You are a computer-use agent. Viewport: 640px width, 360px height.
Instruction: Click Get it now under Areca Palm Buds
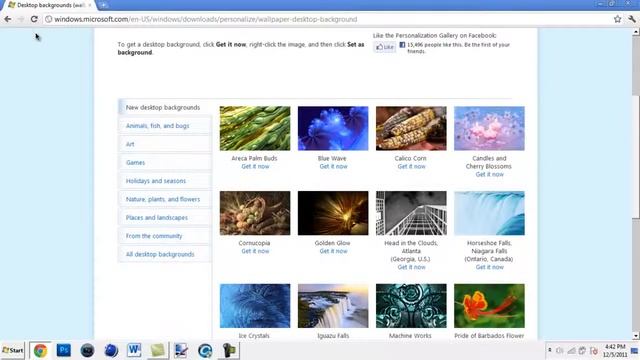(x=255, y=167)
